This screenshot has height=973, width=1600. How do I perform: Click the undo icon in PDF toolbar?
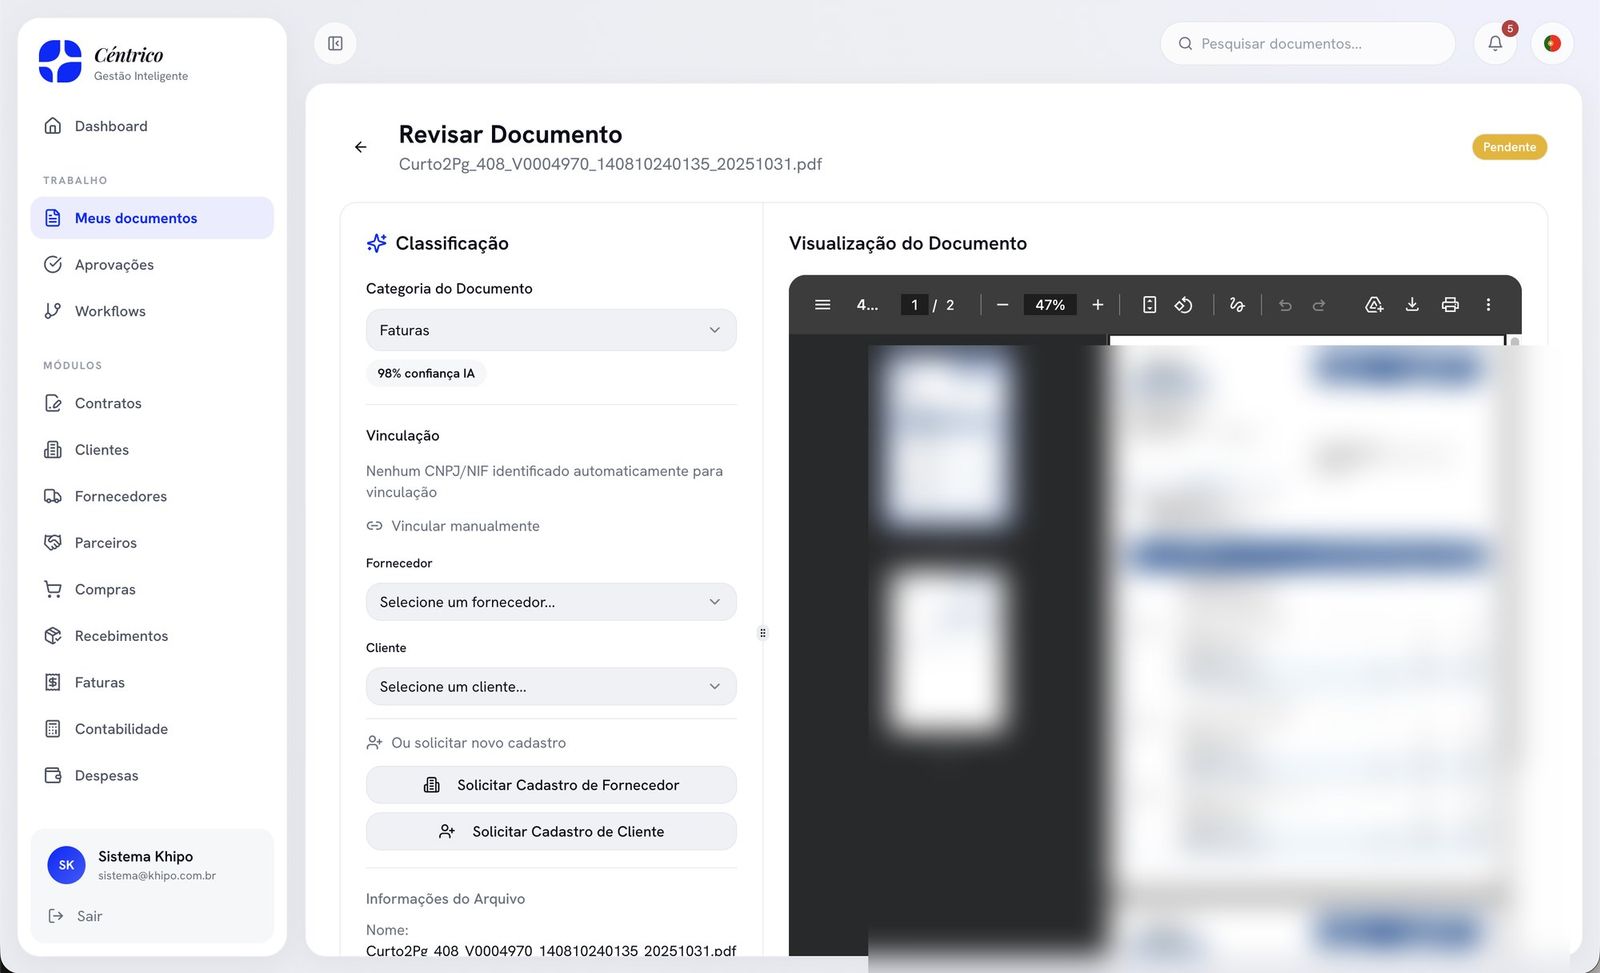1285,305
